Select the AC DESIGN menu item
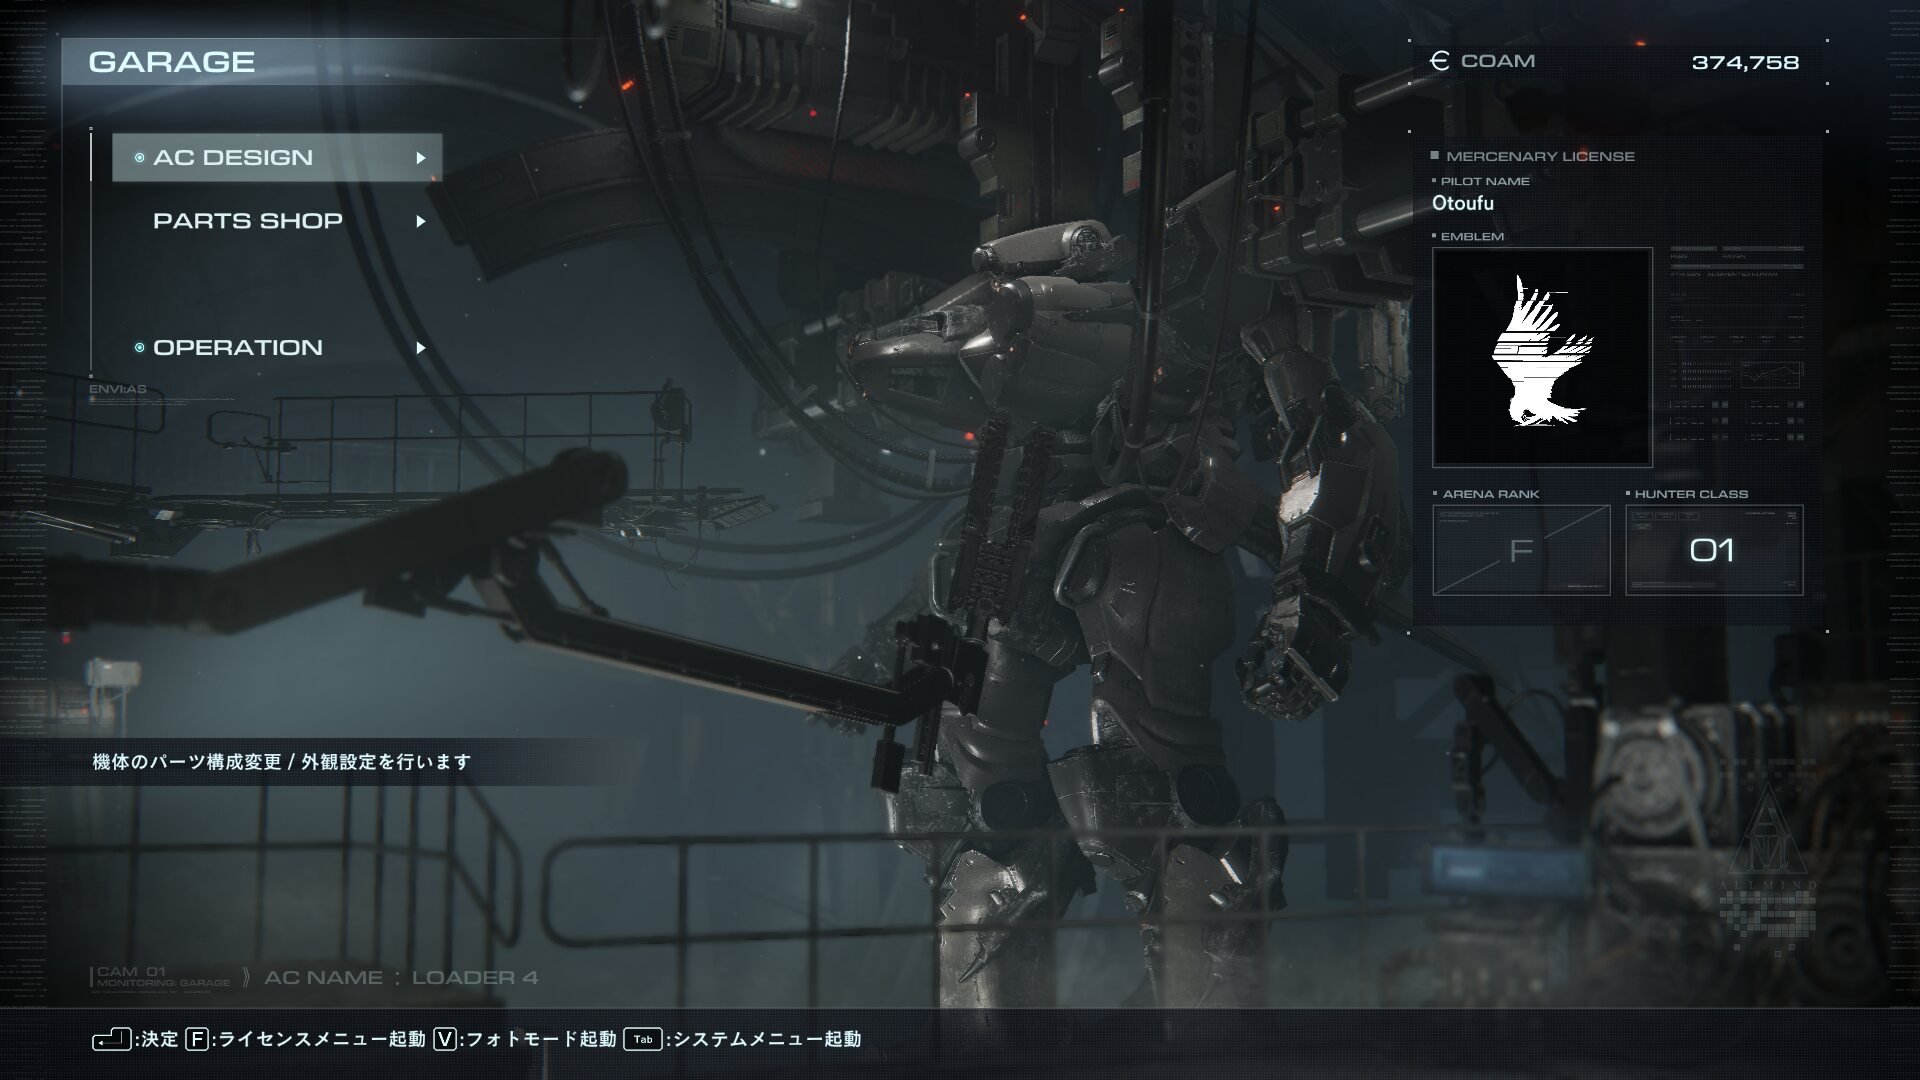Image resolution: width=1920 pixels, height=1080 pixels. click(x=233, y=158)
